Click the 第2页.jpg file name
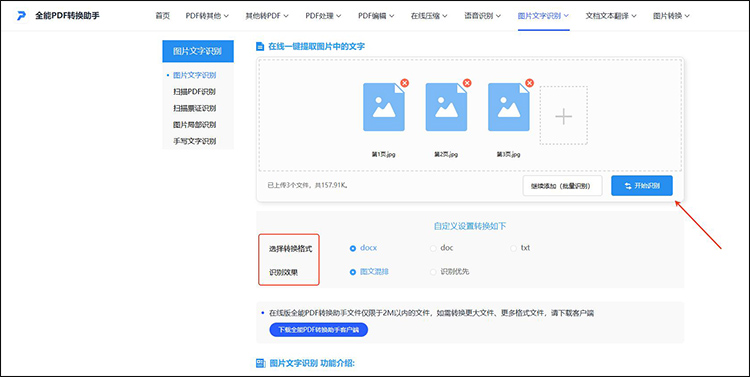The width and height of the screenshot is (750, 377). (x=446, y=154)
